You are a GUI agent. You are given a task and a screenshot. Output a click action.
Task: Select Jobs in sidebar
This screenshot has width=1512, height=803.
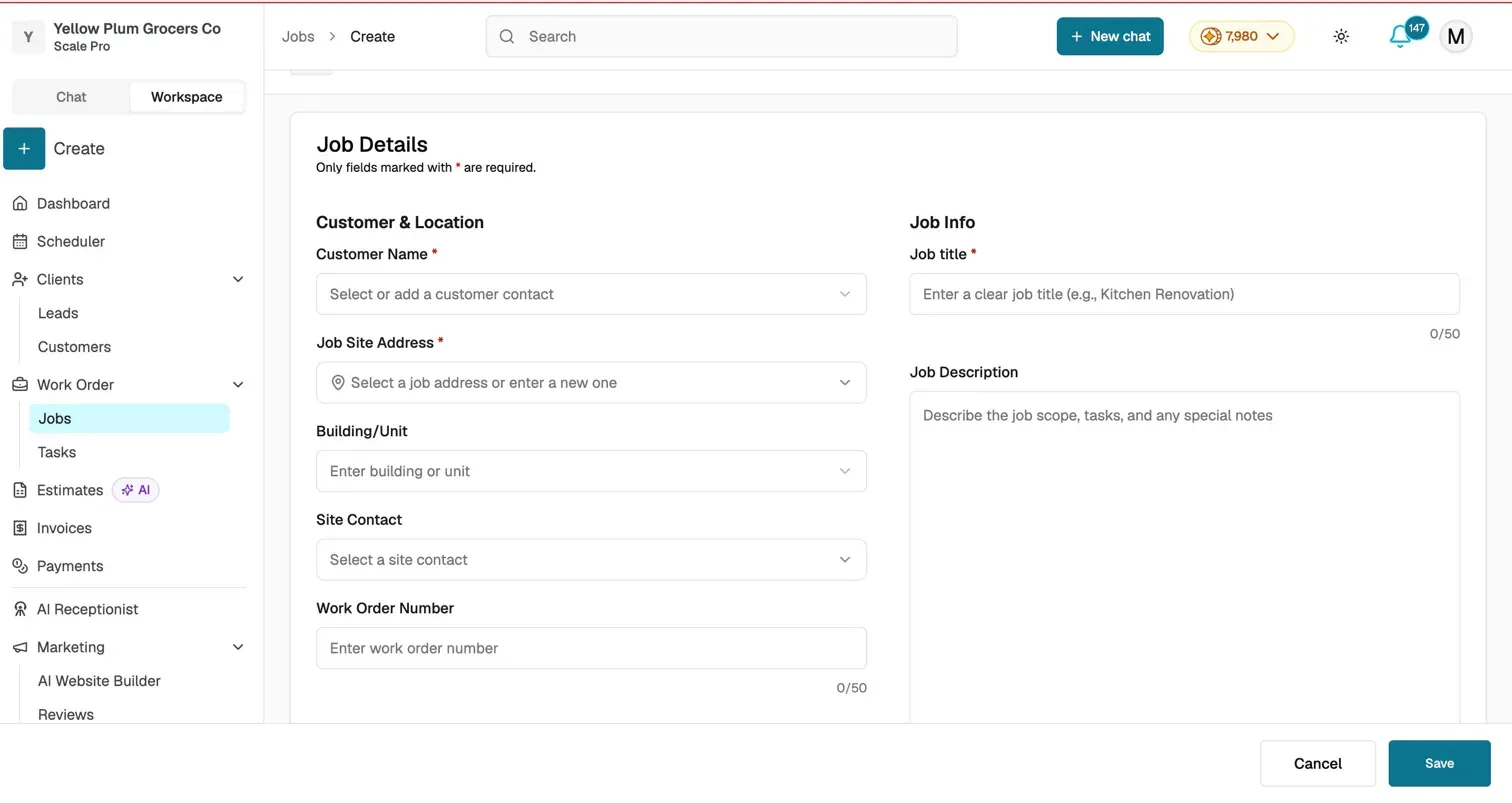129,419
